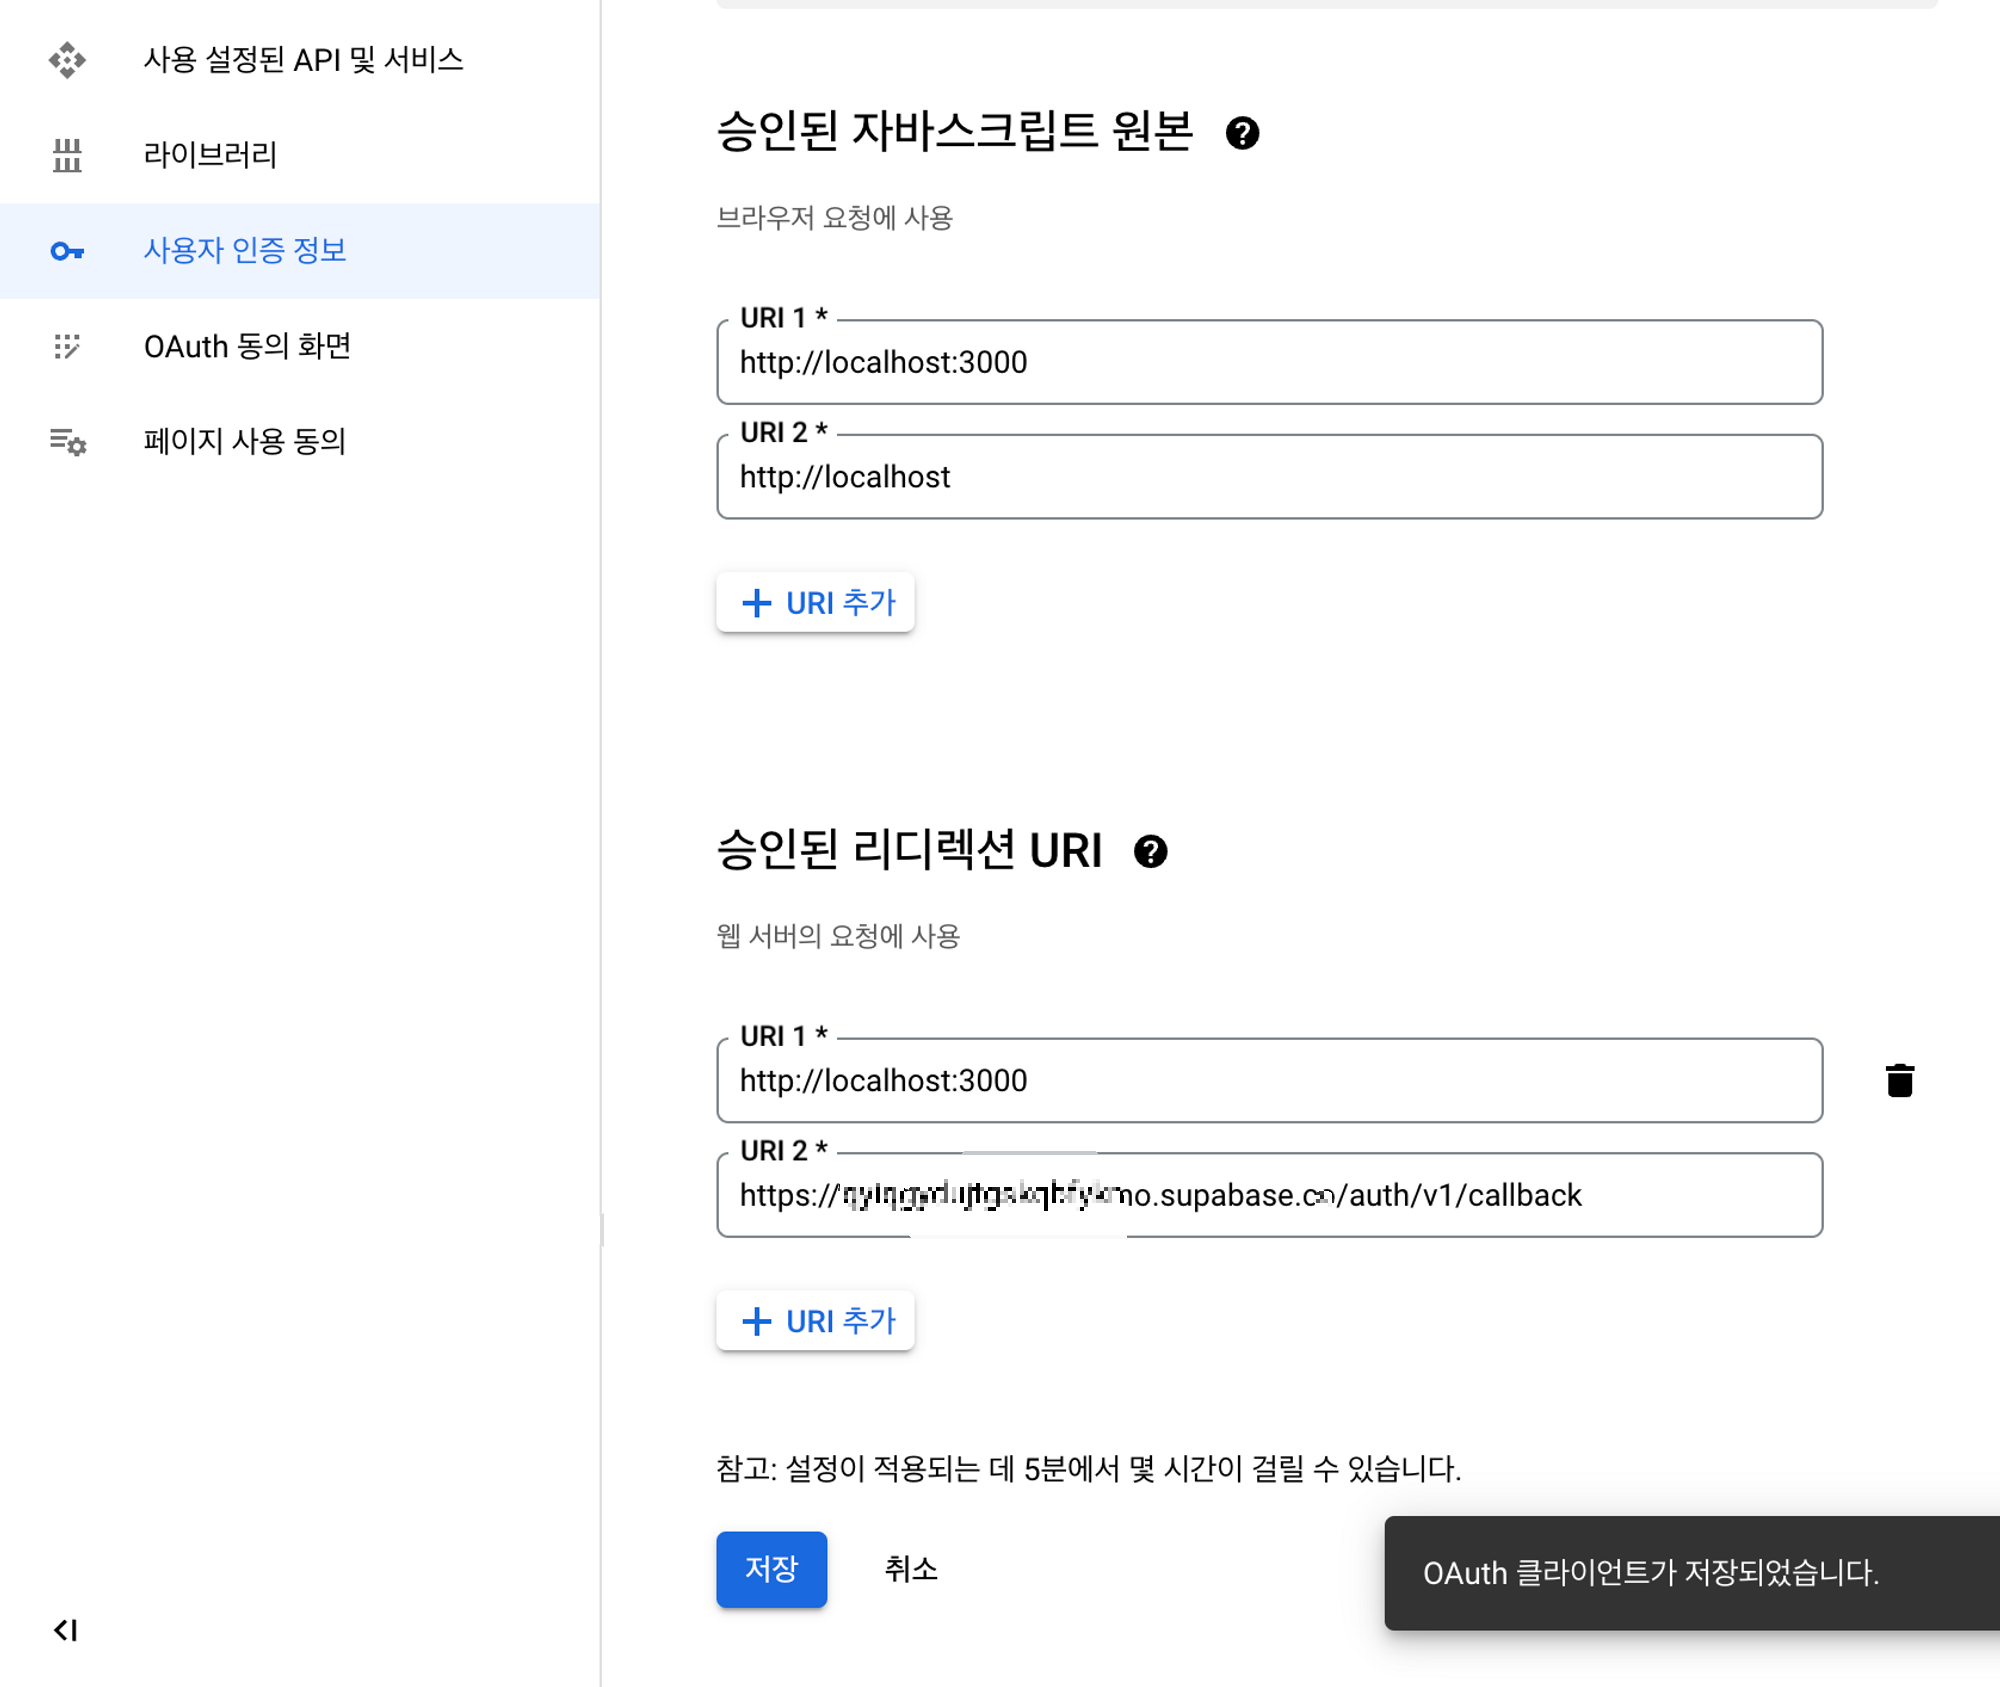
Task: Click help icon beside 승인된 리디렉션 URI
Action: coord(1150,851)
